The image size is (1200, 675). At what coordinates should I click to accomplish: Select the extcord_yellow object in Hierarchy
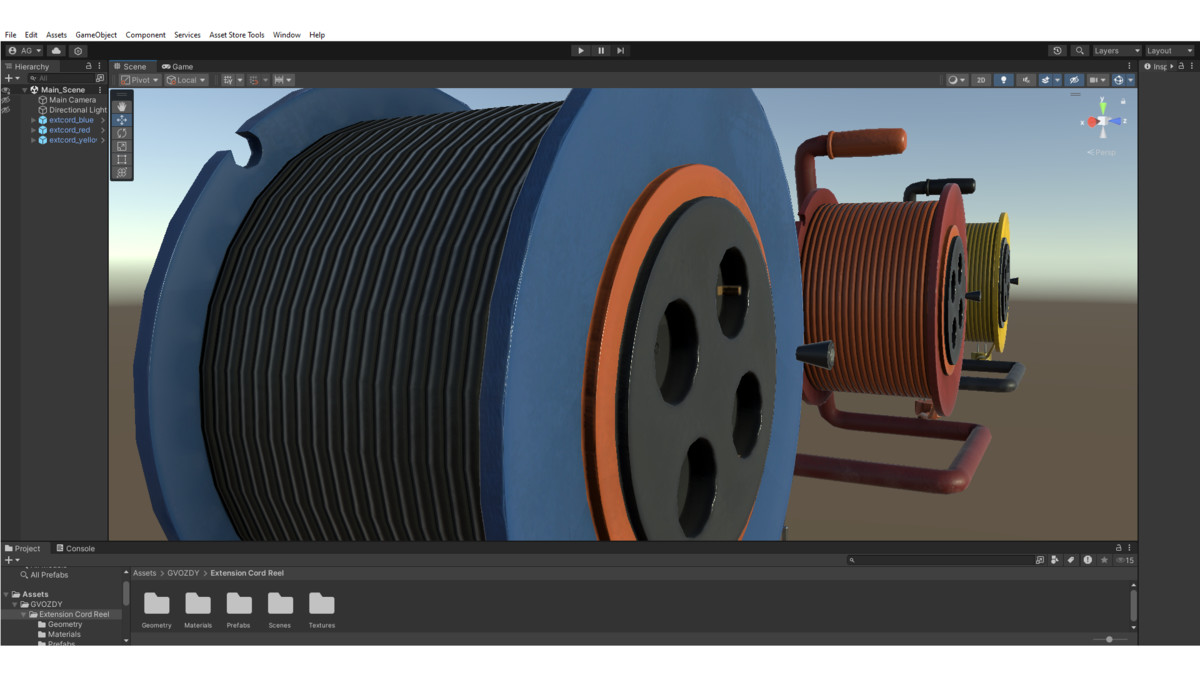(73, 140)
